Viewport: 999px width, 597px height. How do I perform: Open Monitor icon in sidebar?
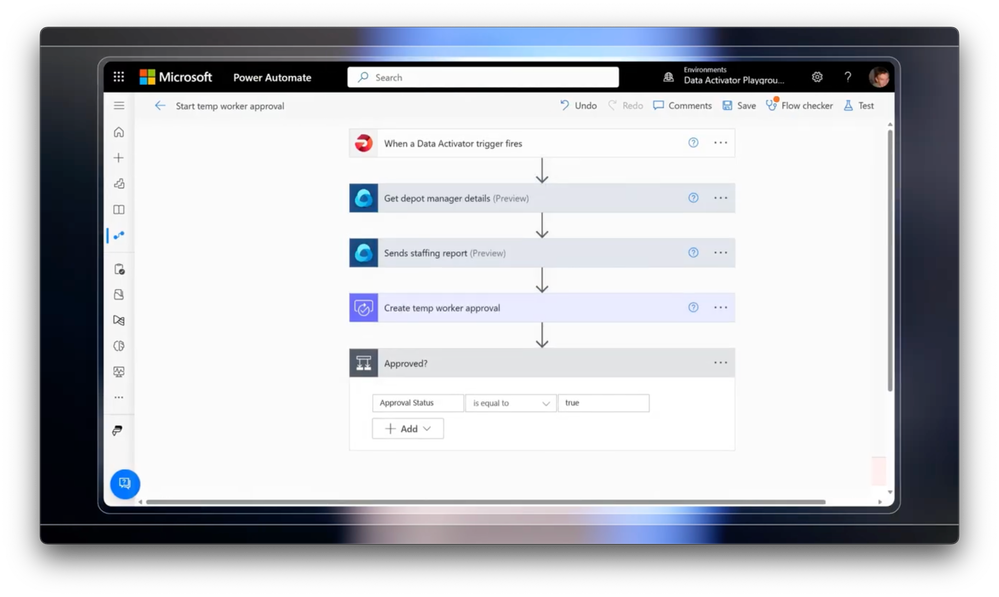pos(119,371)
